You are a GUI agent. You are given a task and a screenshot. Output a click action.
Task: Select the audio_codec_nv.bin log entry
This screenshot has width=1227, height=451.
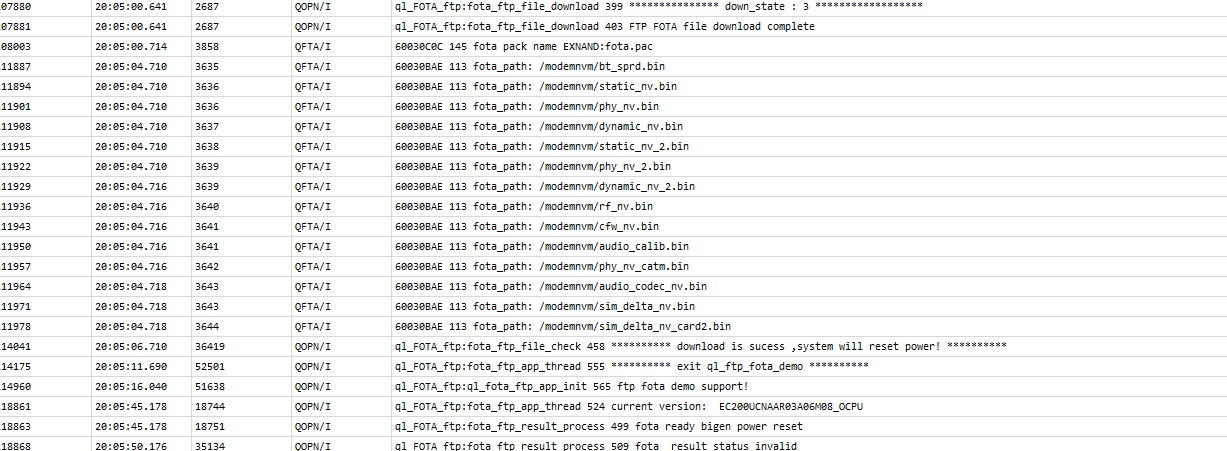tap(551, 286)
